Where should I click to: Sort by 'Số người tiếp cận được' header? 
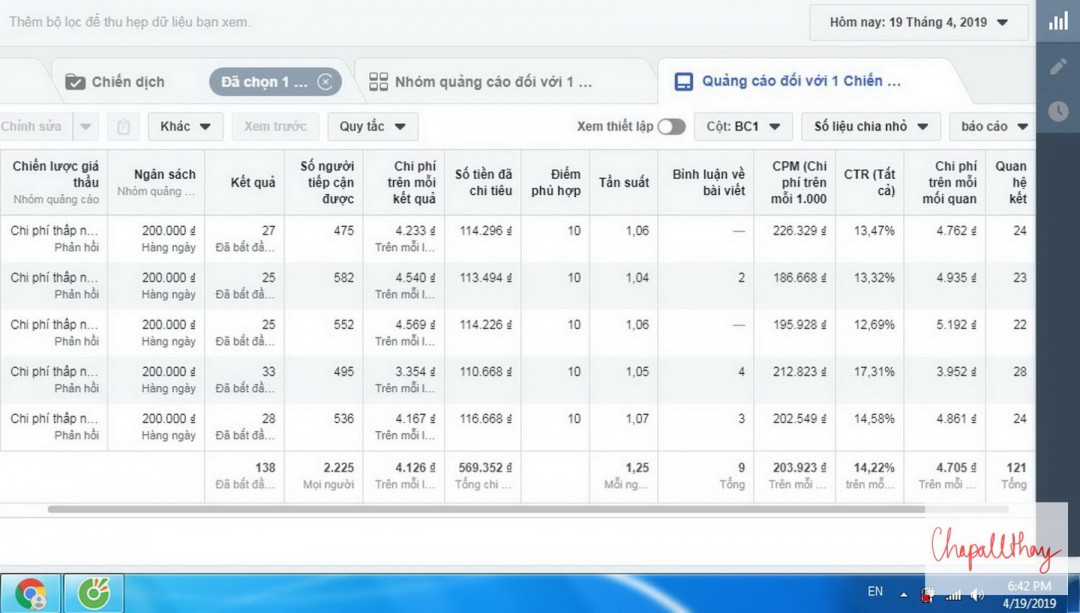click(x=326, y=183)
